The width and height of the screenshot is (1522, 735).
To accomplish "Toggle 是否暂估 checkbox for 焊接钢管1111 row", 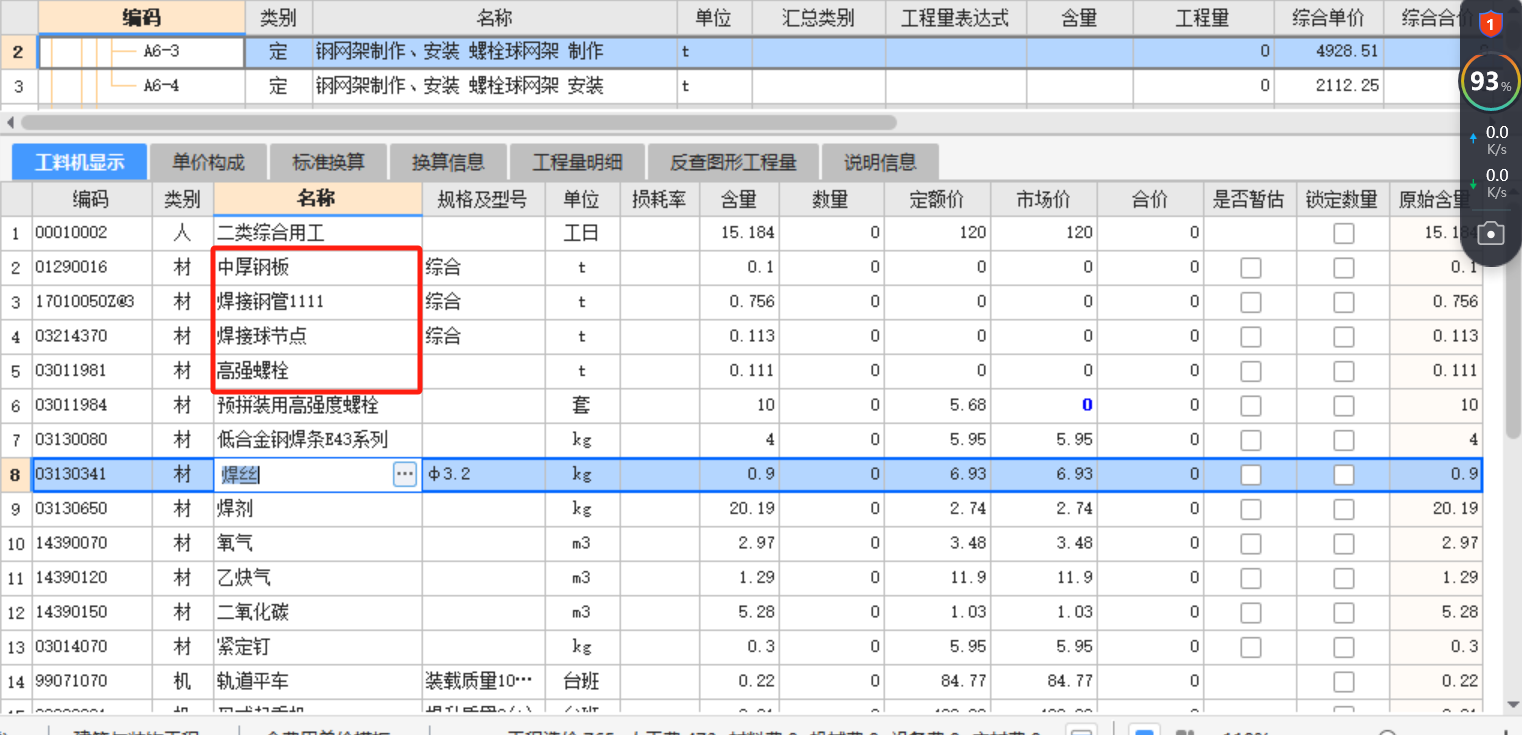I will [x=1250, y=302].
